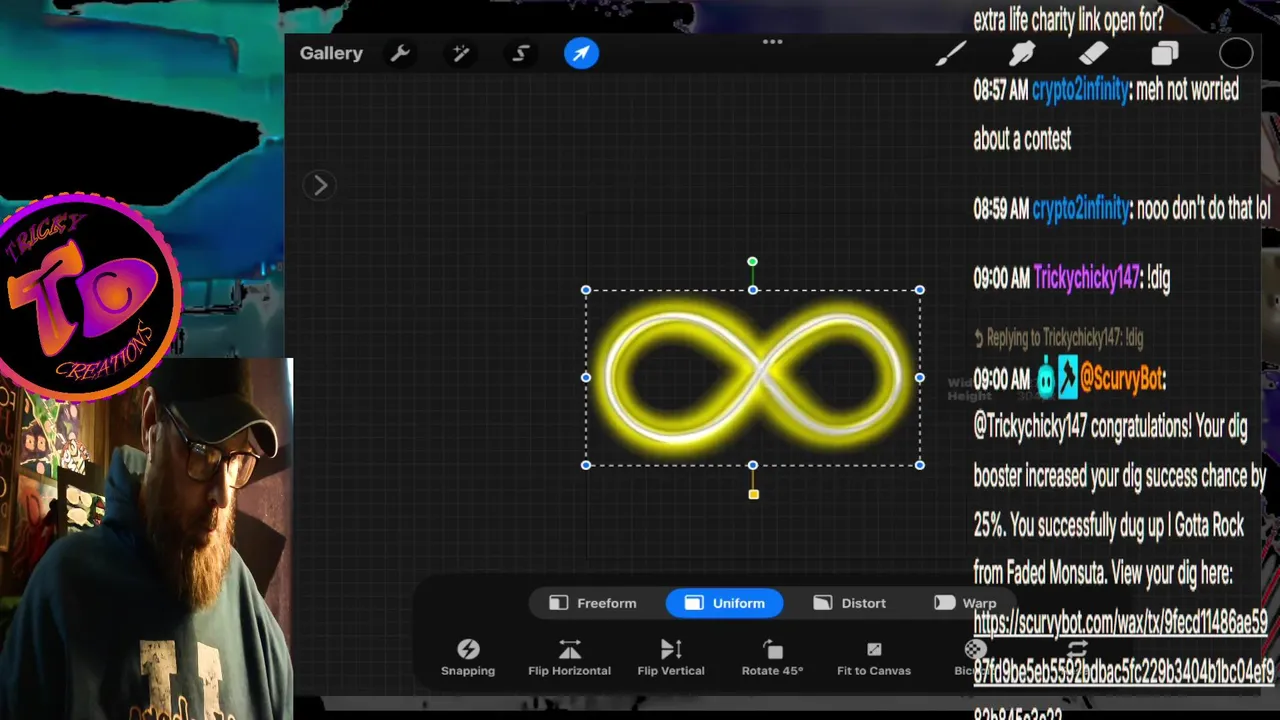Click the yellow bottom transform handle
1280x720 pixels.
click(x=753, y=494)
